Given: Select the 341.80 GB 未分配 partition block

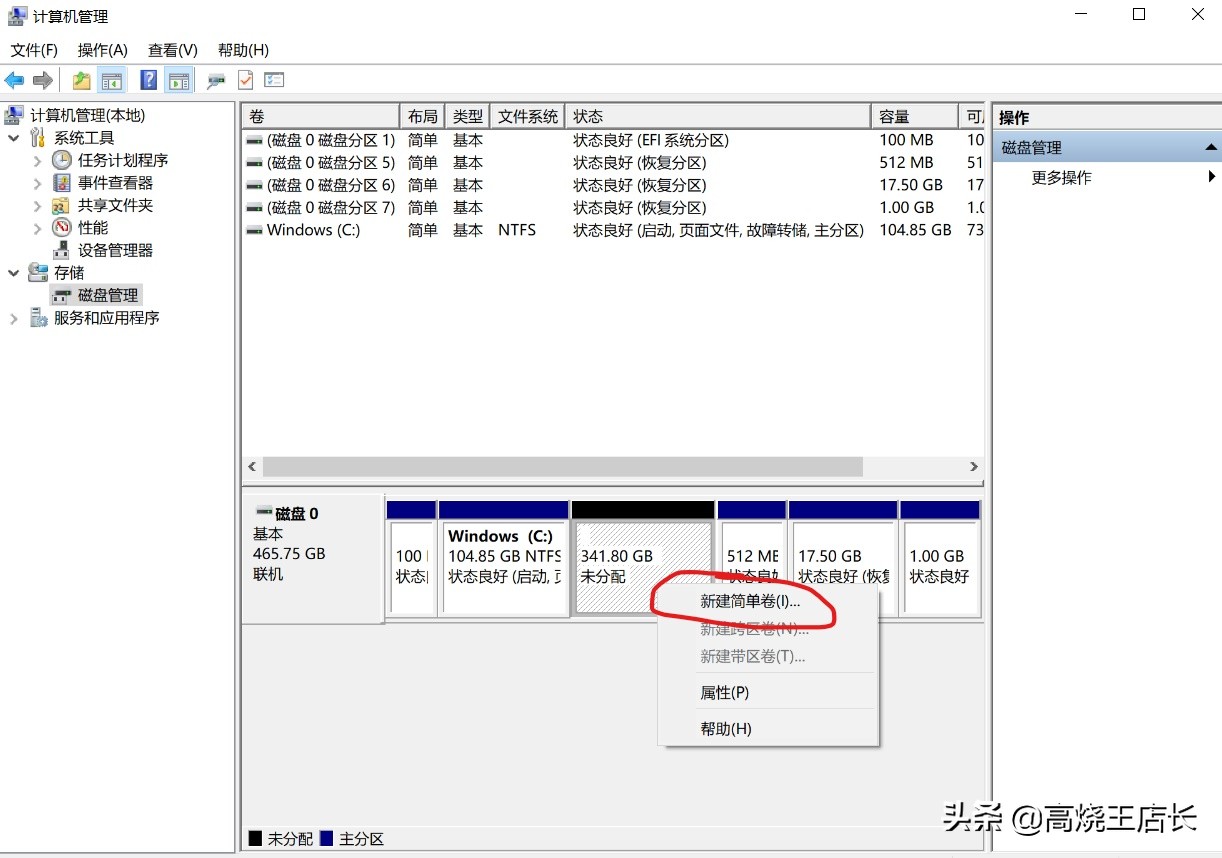Looking at the screenshot, I should click(643, 559).
